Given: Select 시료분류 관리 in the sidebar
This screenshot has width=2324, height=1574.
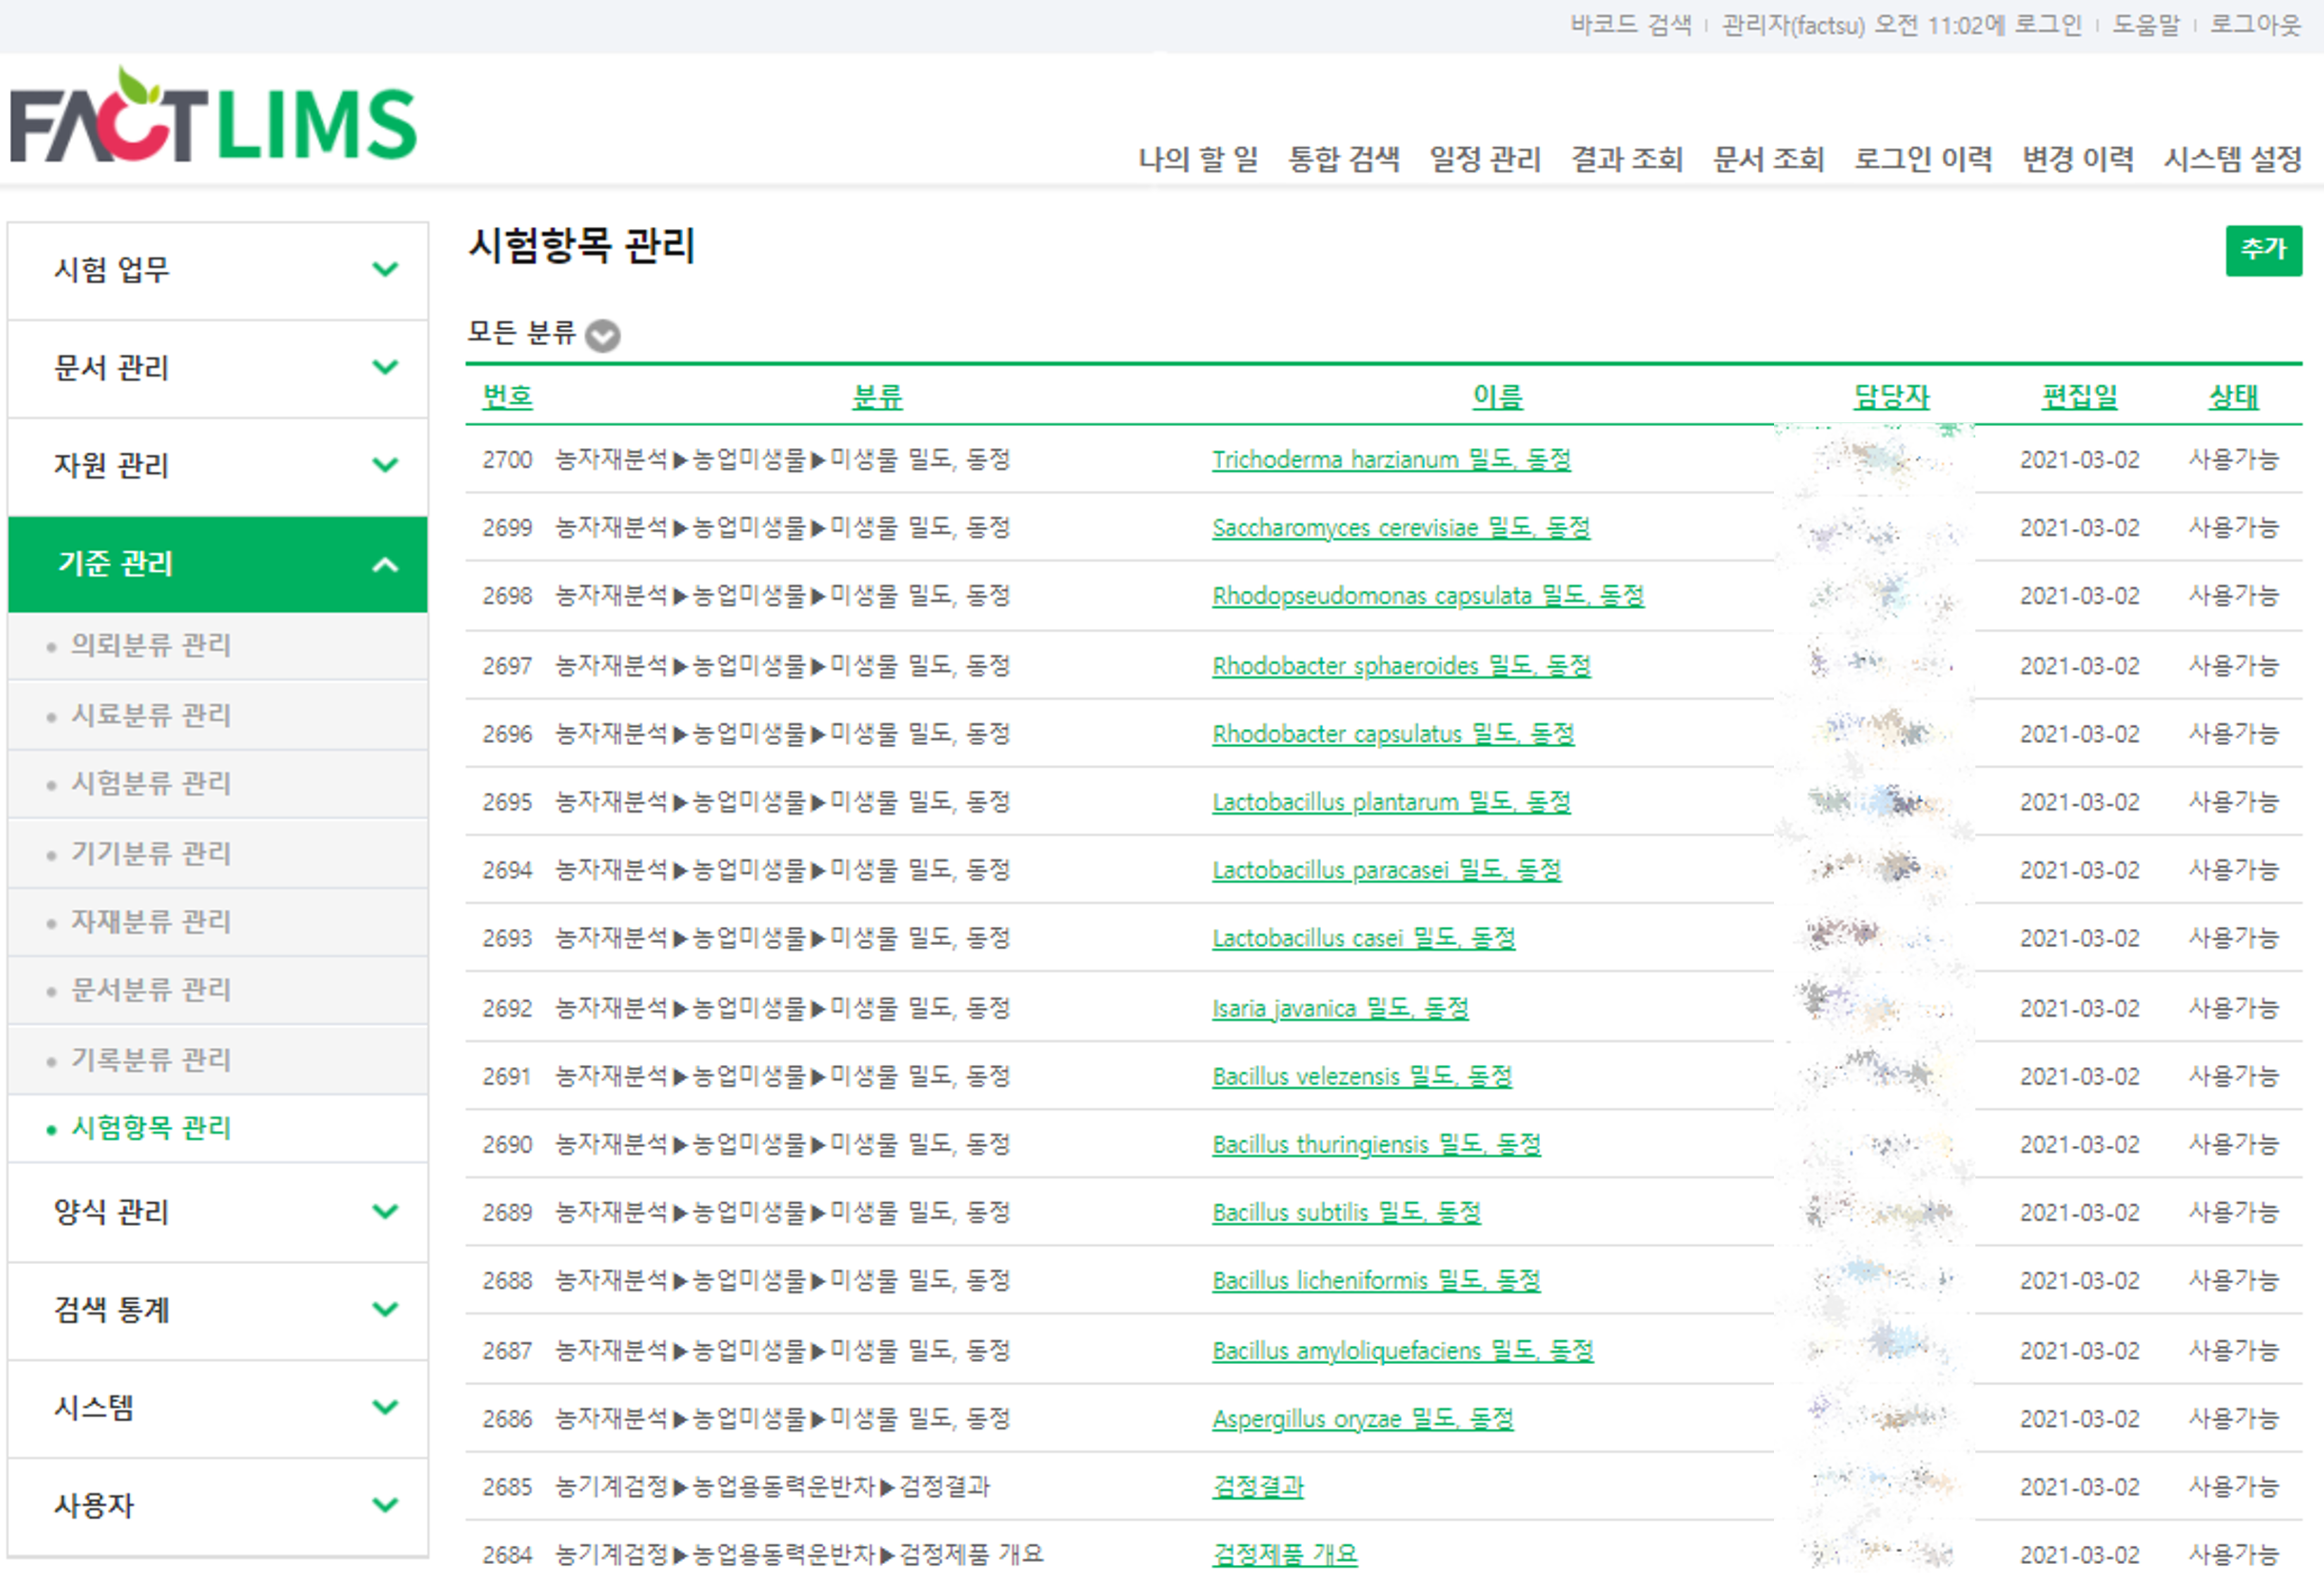Looking at the screenshot, I should (x=151, y=715).
